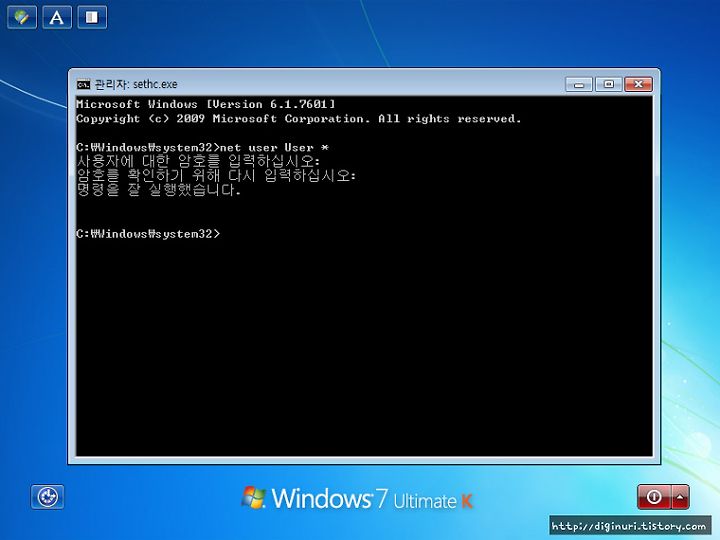The image size is (720, 540).
Task: Open the Ease of Access button
Action: pyautogui.click(x=48, y=497)
